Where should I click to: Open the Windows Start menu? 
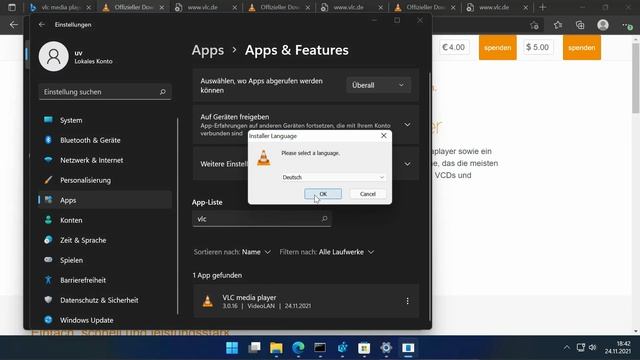[232, 348]
